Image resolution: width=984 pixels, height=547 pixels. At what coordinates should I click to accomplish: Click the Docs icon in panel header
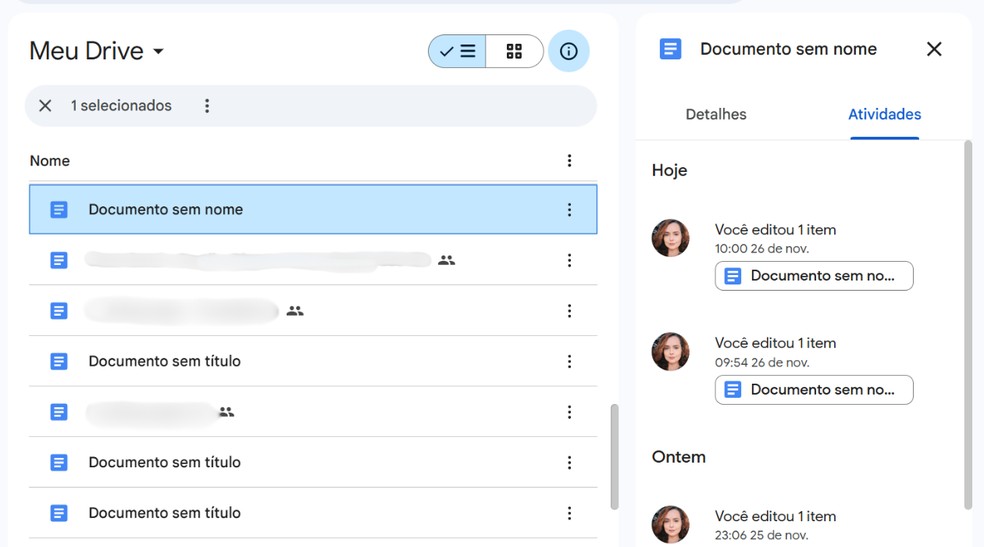tap(670, 49)
